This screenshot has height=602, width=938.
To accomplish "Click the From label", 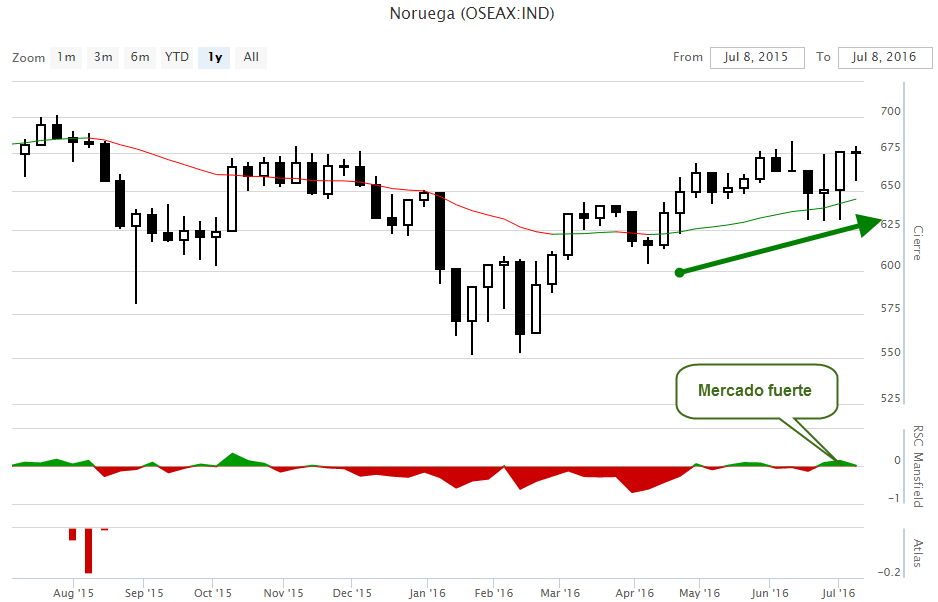I will coord(688,57).
